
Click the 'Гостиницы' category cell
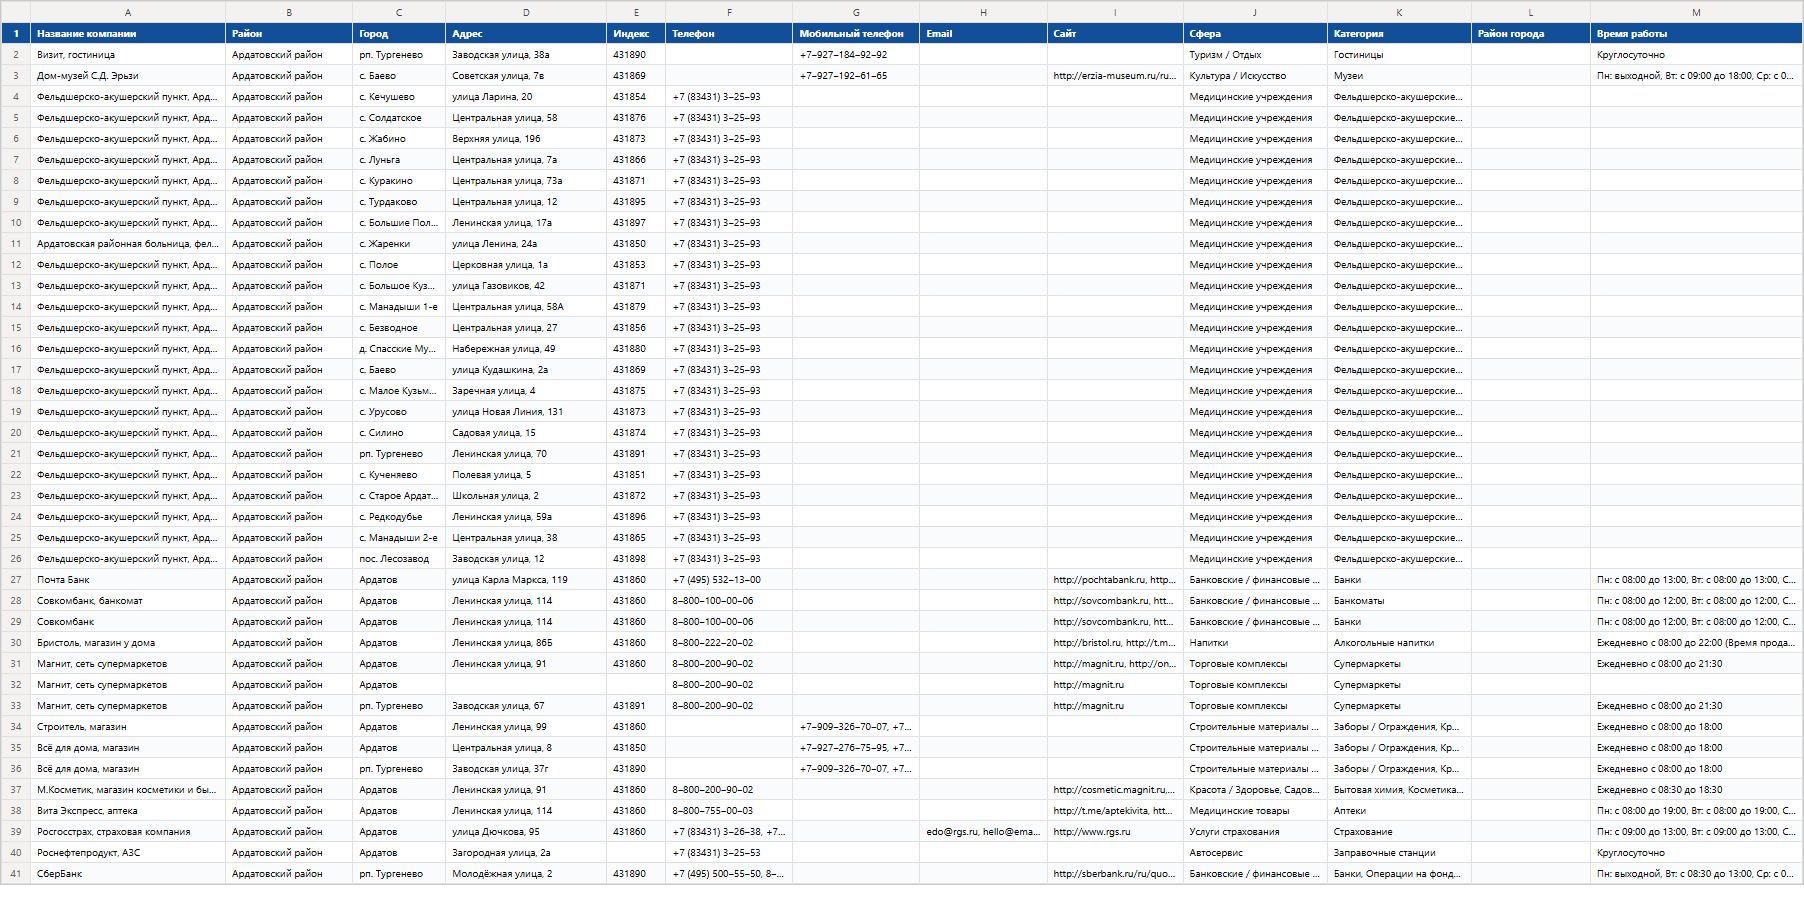(1399, 55)
